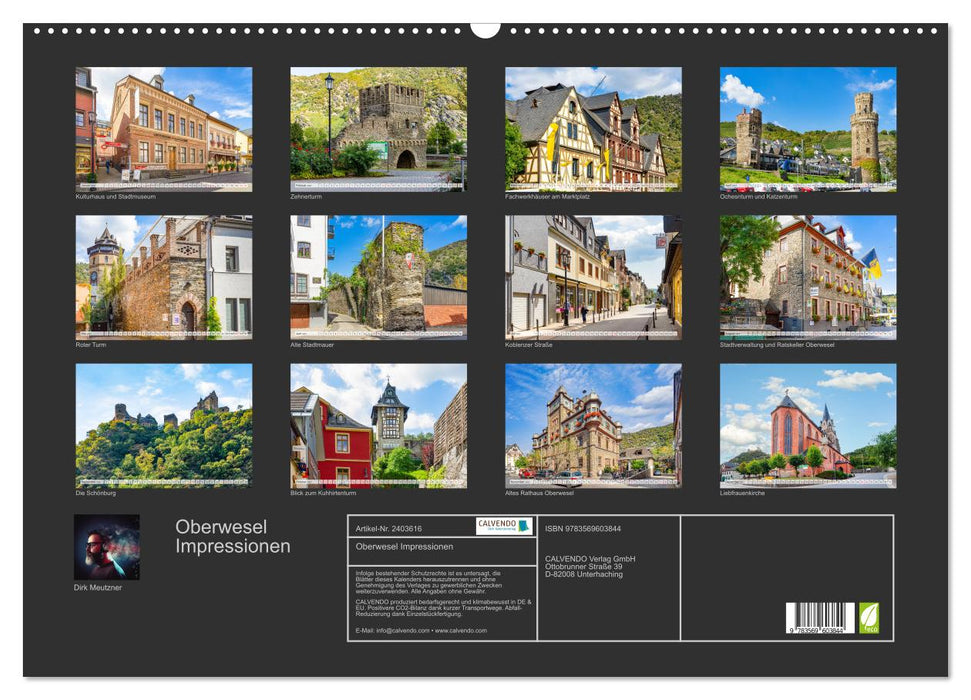
Task: Click the Ochsenturm und Katzenturm photo
Action: 808,129
